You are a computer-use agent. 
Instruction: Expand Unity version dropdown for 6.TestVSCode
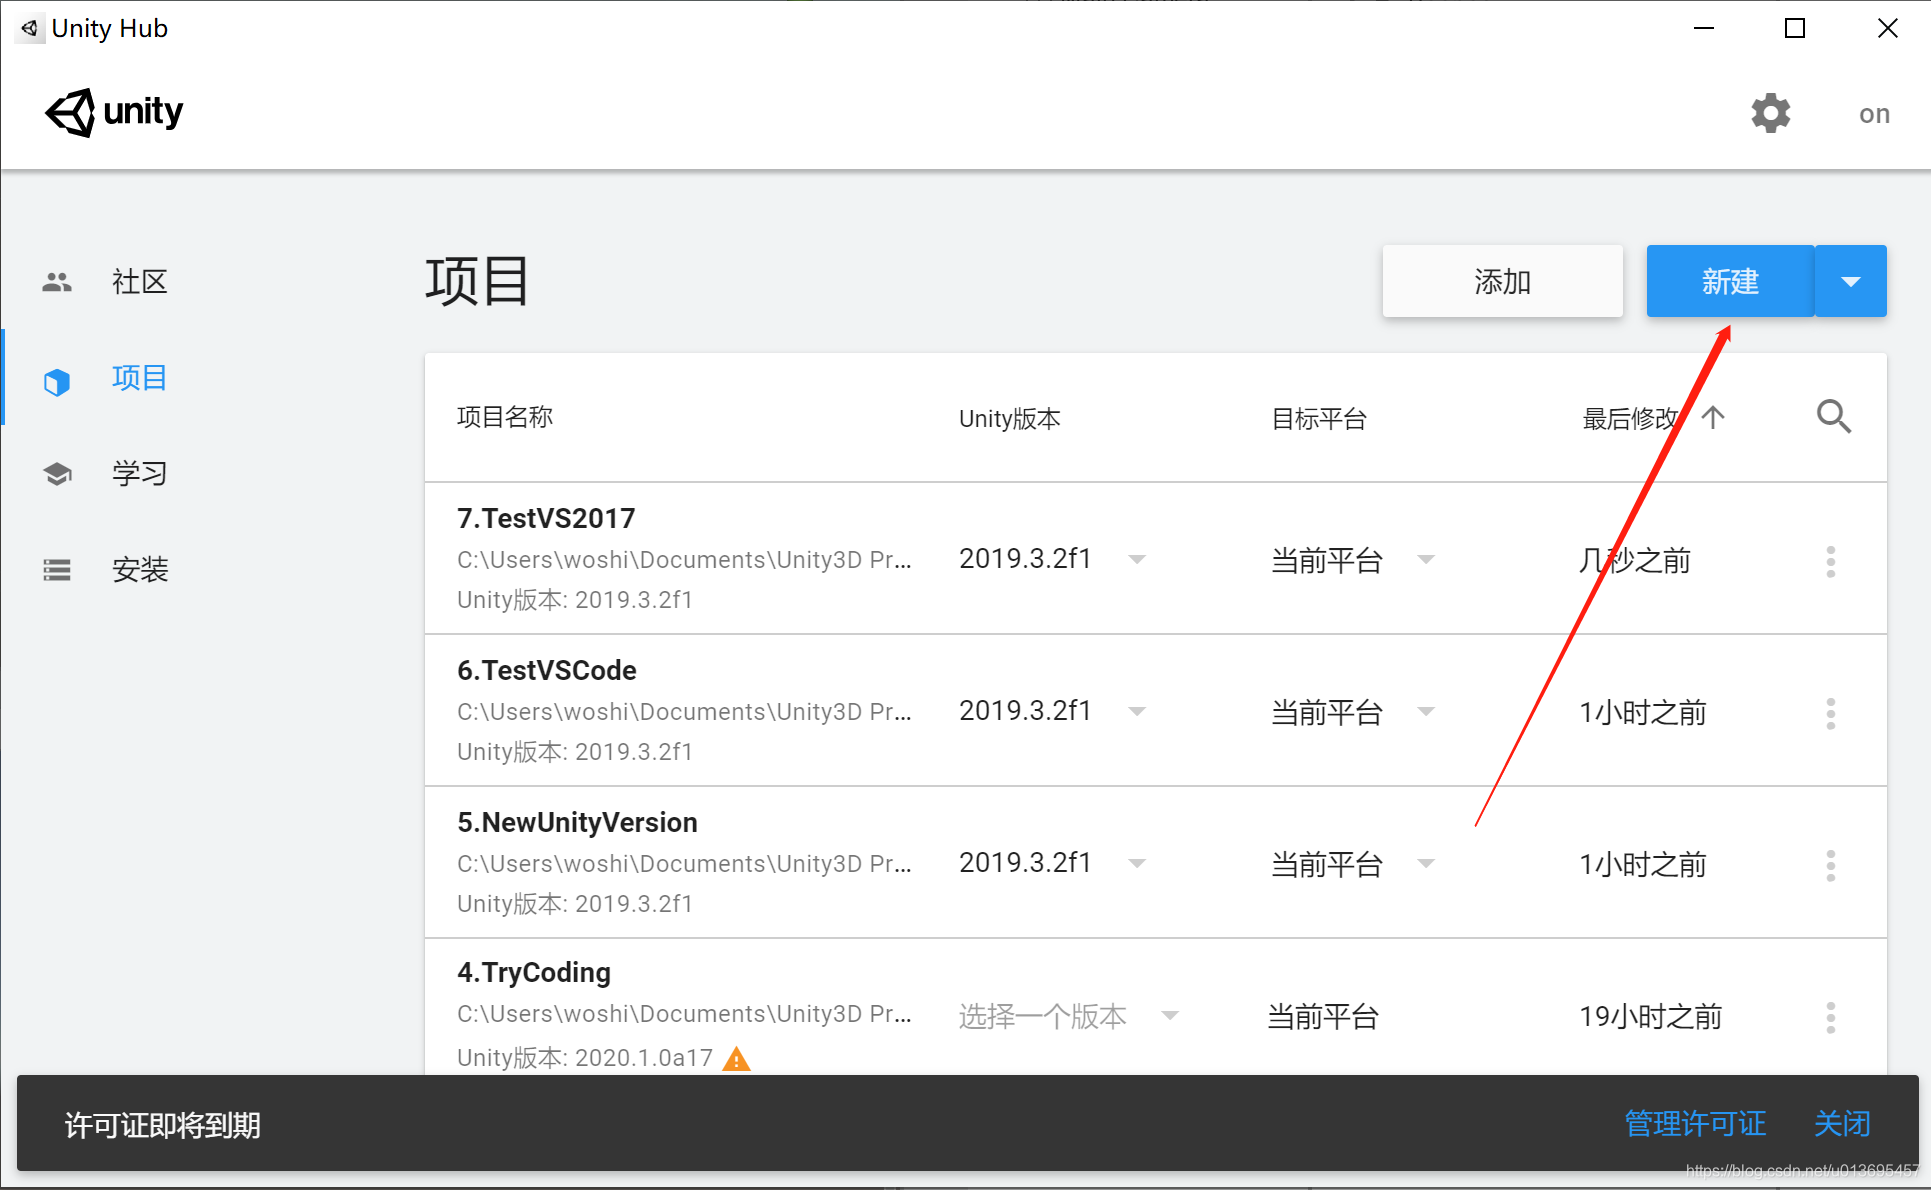(1137, 711)
